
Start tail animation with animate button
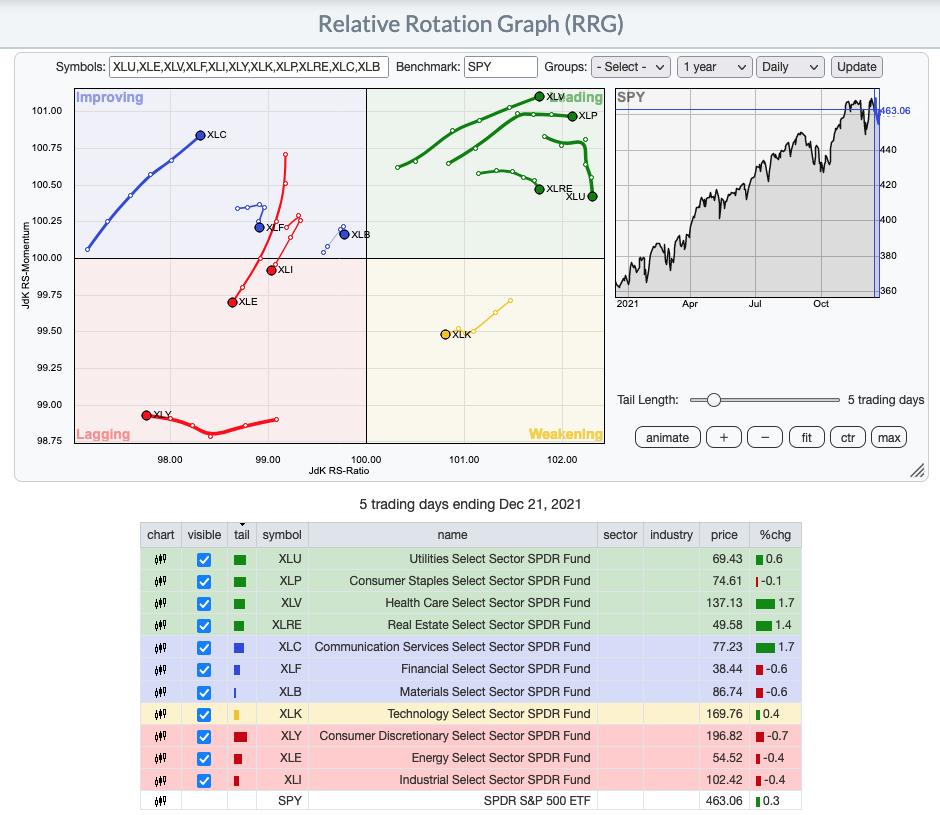tap(667, 438)
